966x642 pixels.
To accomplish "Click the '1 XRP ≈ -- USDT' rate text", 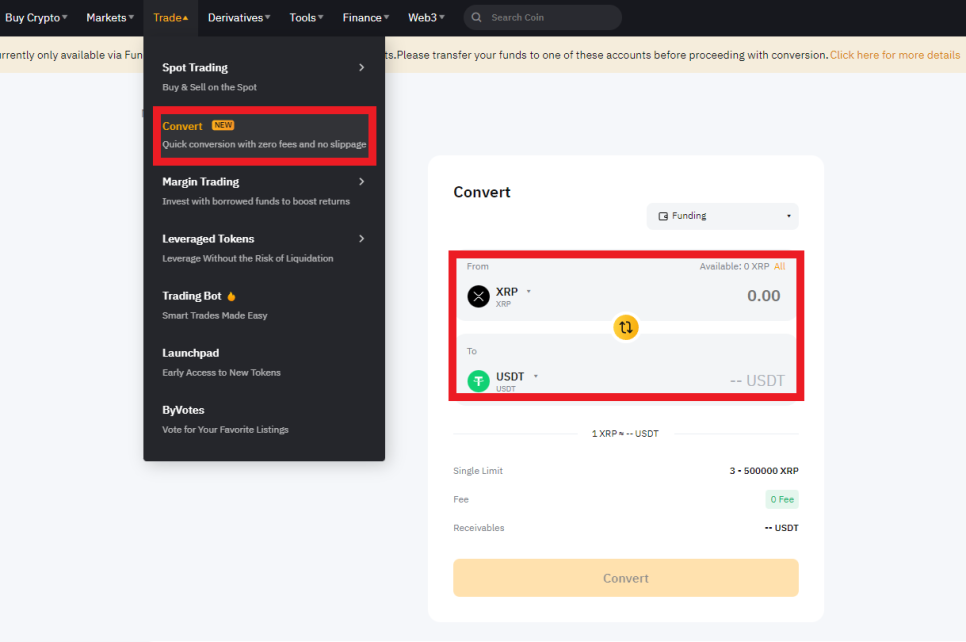I will [x=625, y=434].
